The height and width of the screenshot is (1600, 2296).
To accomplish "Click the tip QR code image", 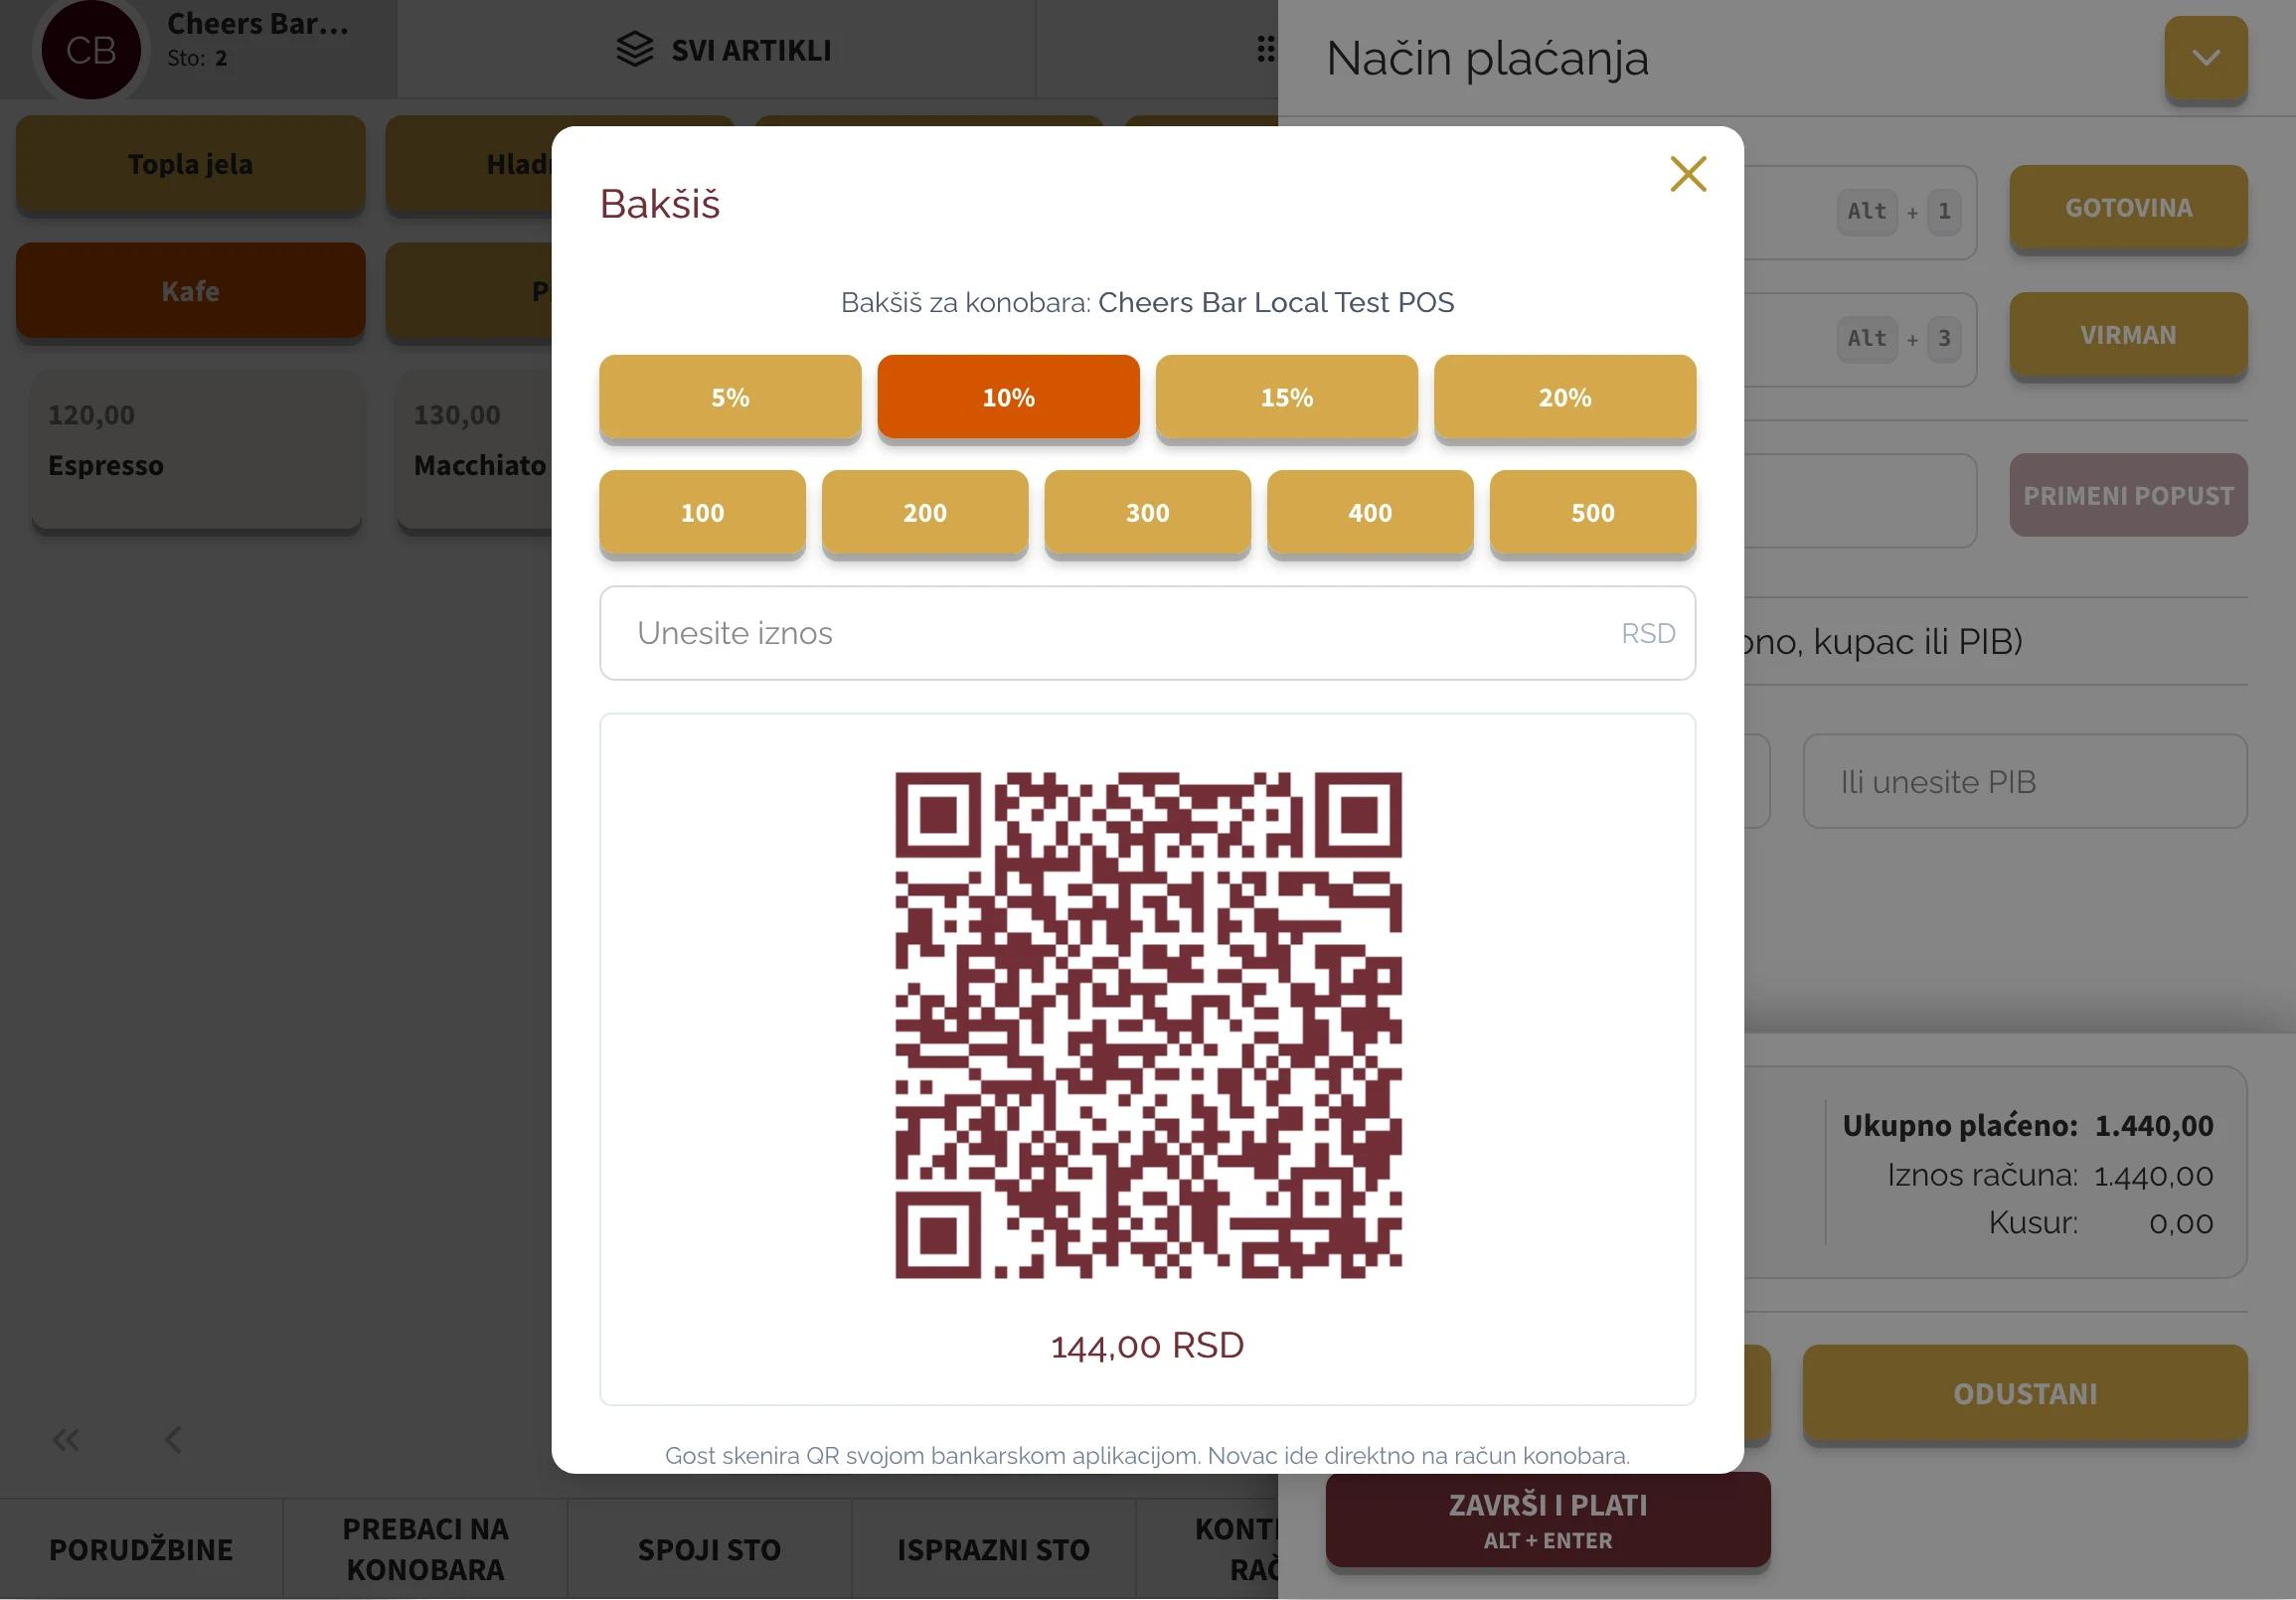I will (1148, 1025).
